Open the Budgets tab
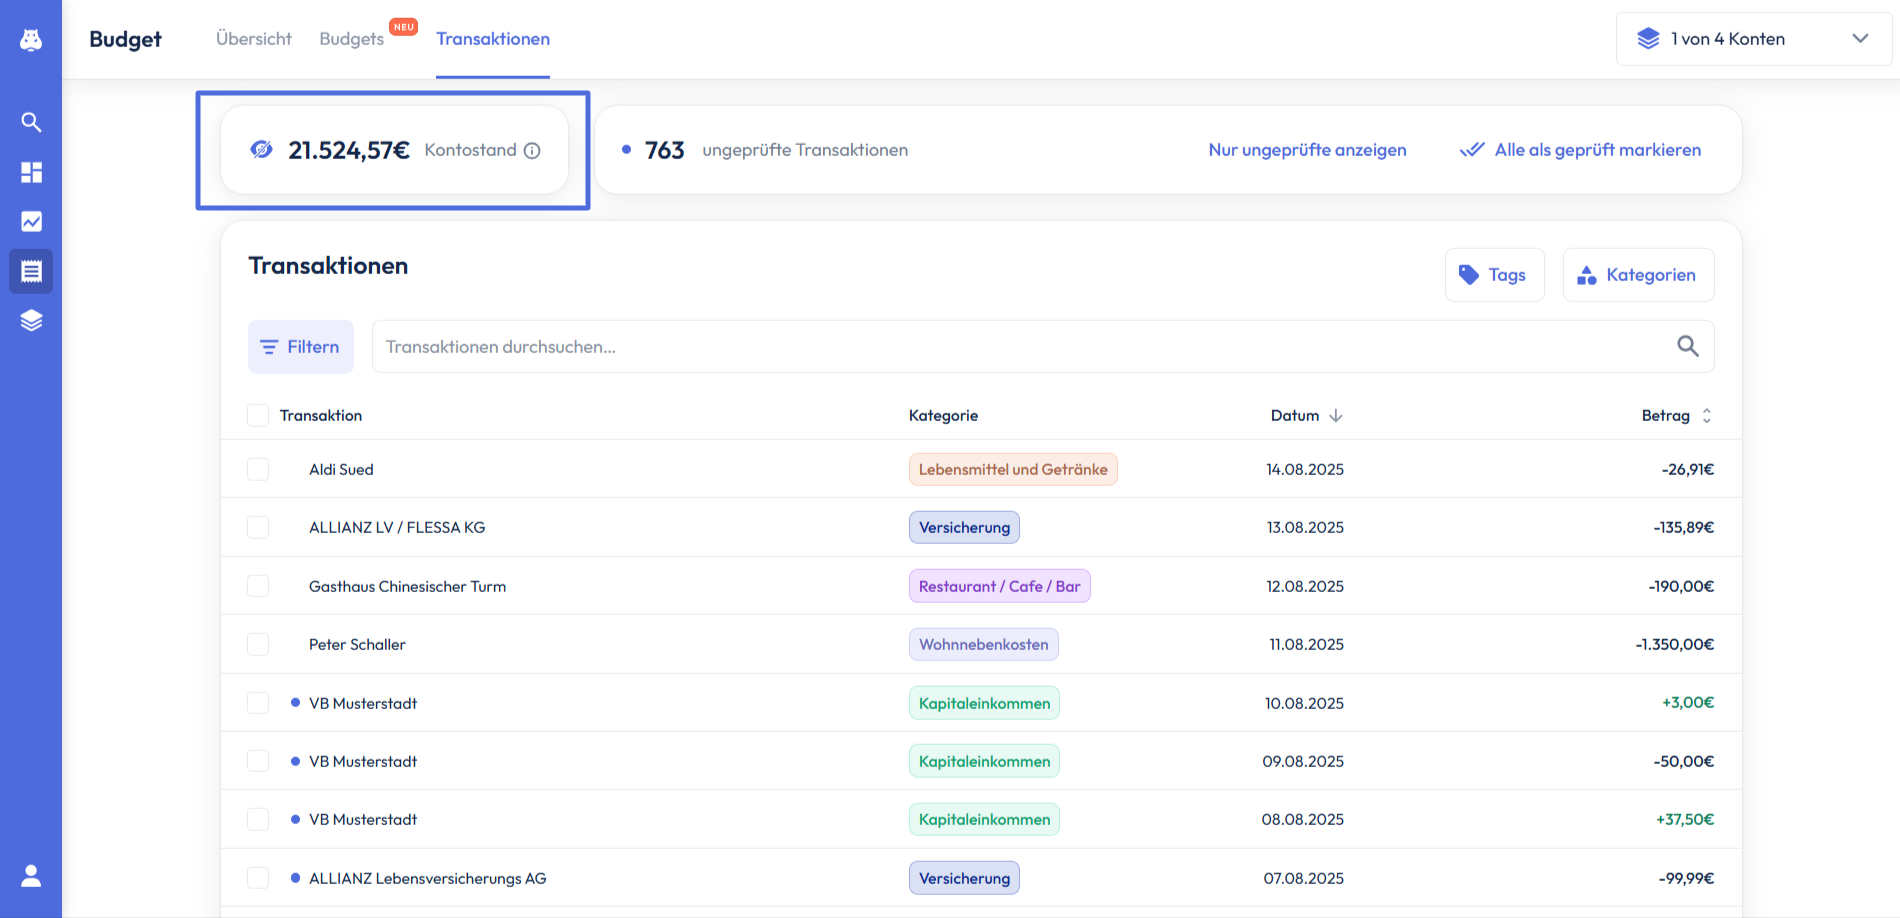 click(x=352, y=39)
